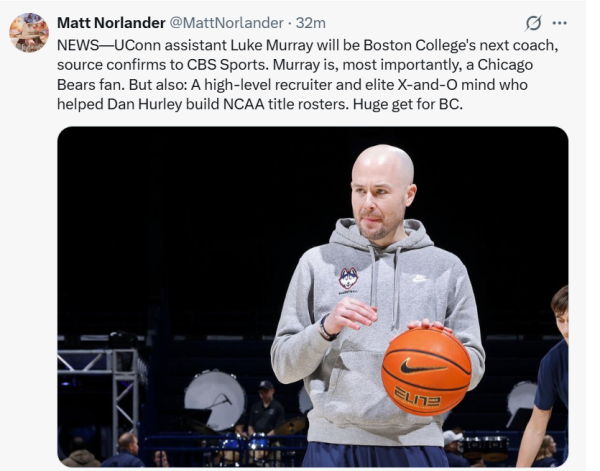Click the white Nike swoosh on hoodie
The width and height of the screenshot is (600, 471).
click(x=419, y=278)
